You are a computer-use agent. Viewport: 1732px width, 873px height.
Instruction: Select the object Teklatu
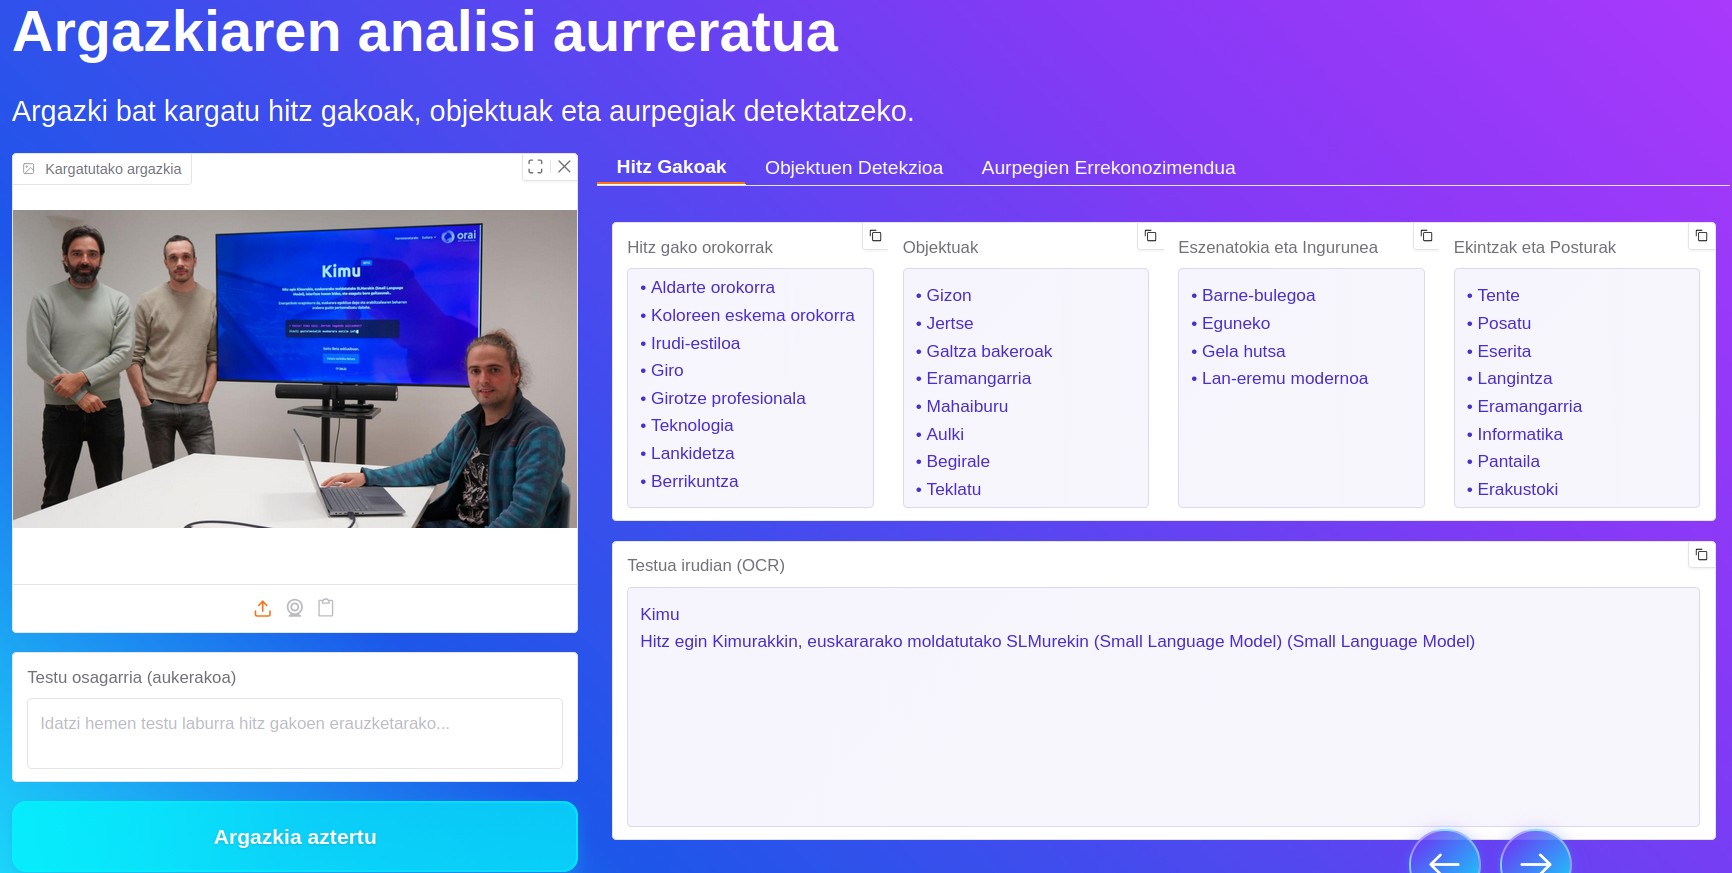953,489
